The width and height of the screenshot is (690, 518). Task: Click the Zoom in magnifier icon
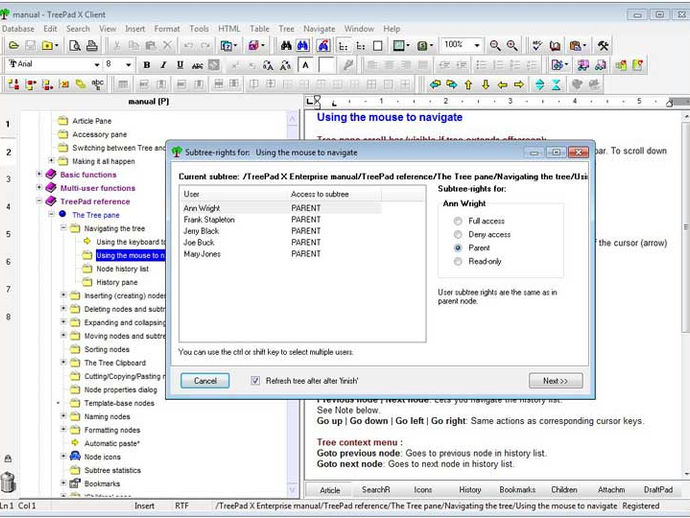(x=512, y=45)
